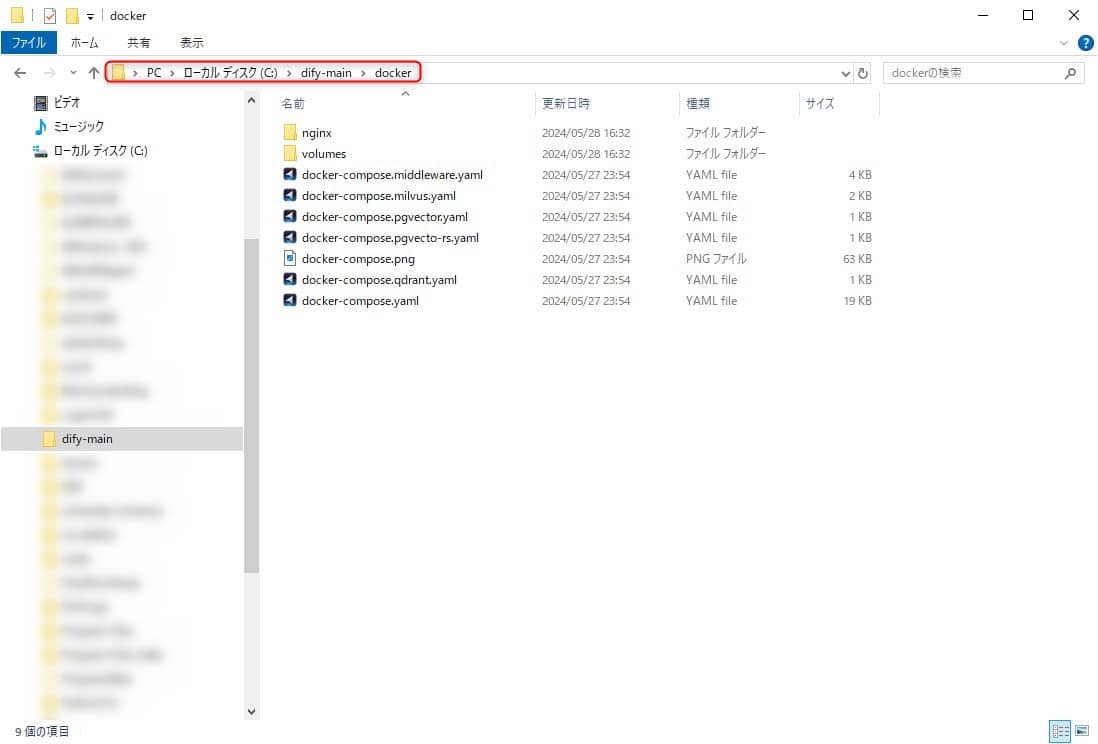The image size is (1098, 744).
Task: Sort files by clicking the 名前 column header
Action: (293, 103)
